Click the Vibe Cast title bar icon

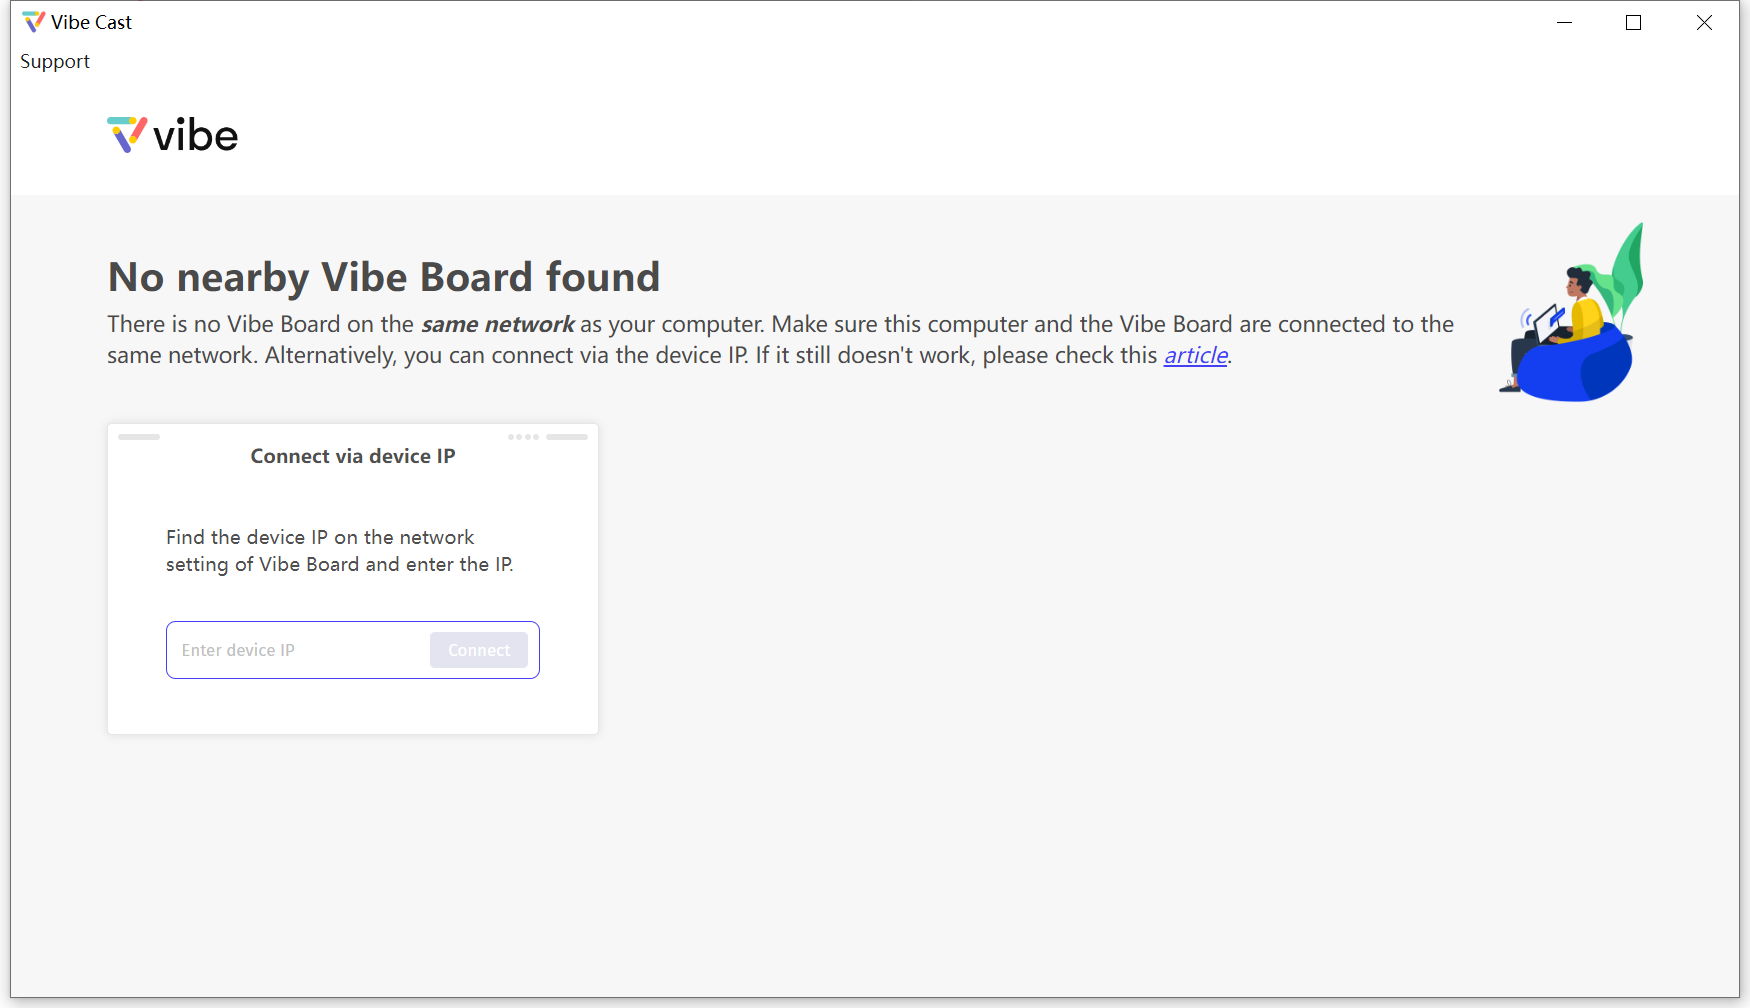[33, 22]
